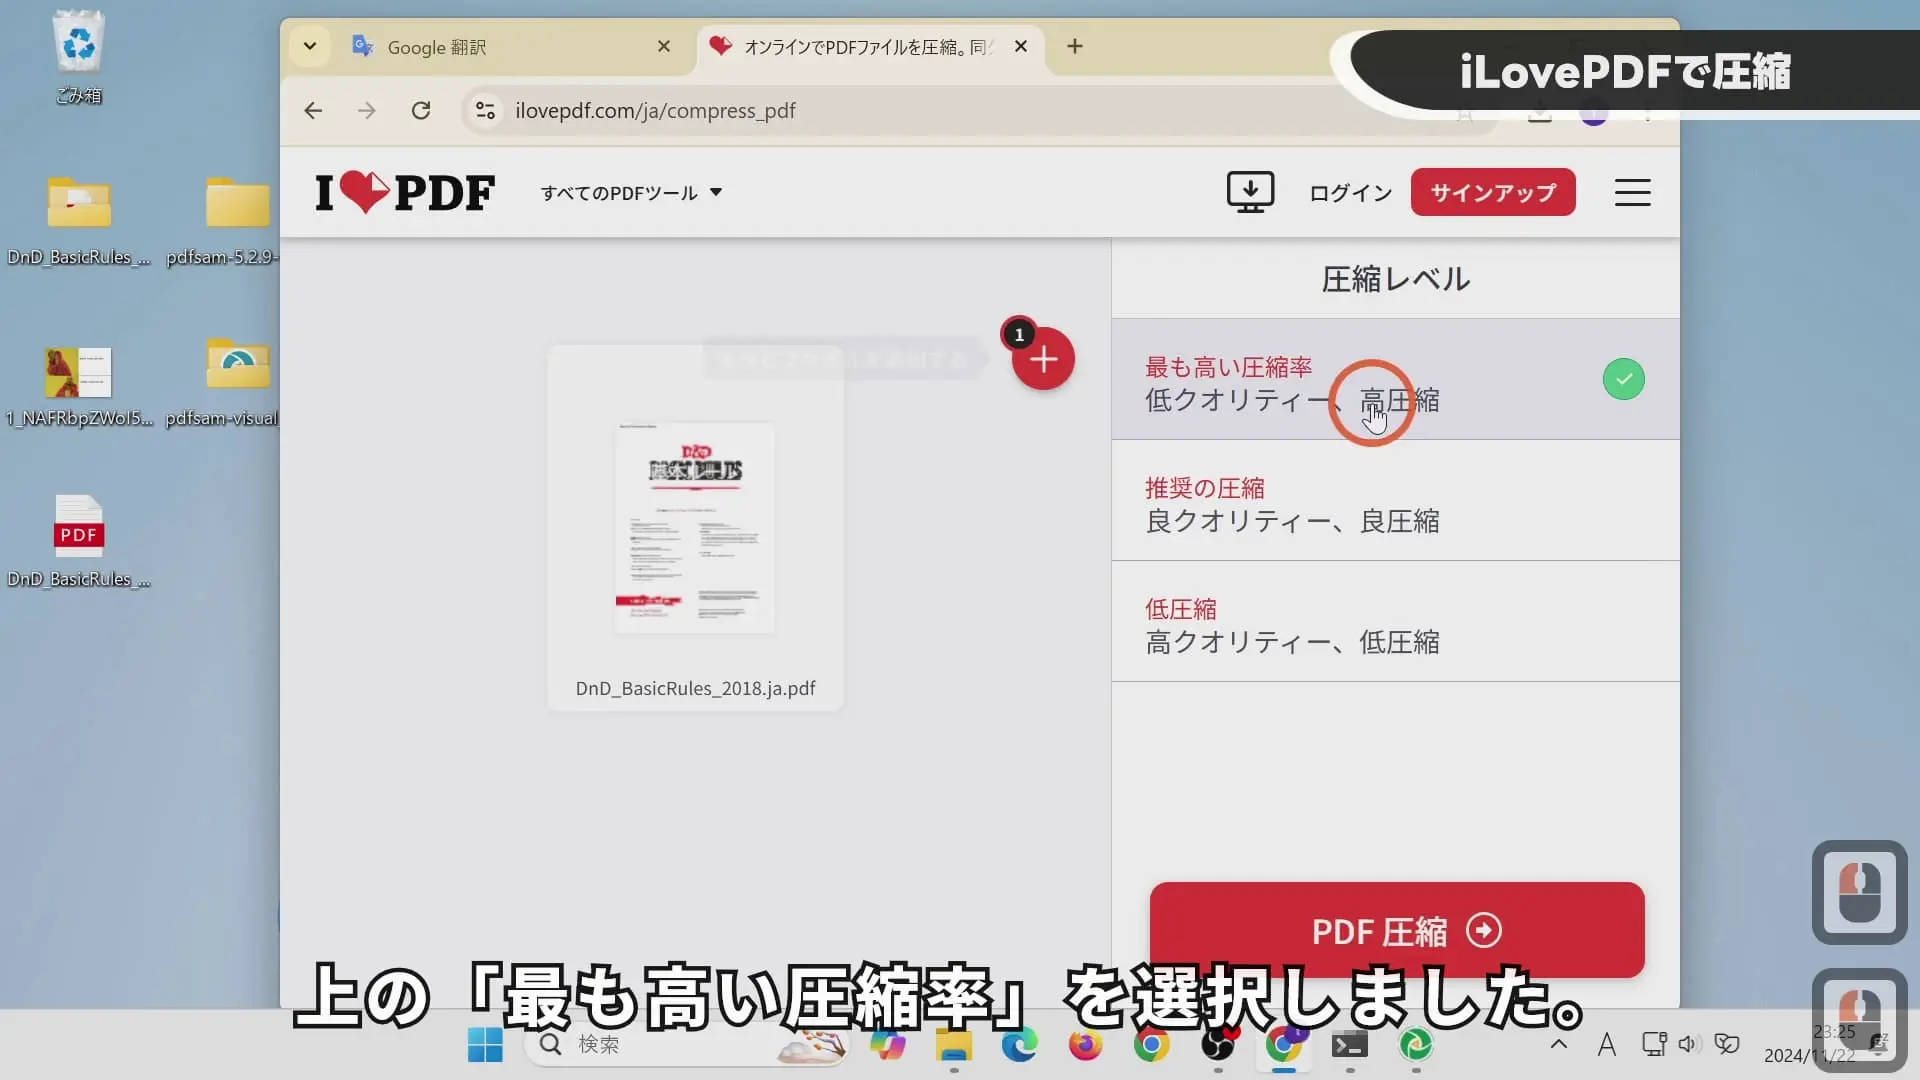
Task: Click the green checkmark on 最も高い圧縮率
Action: pyautogui.click(x=1624, y=379)
